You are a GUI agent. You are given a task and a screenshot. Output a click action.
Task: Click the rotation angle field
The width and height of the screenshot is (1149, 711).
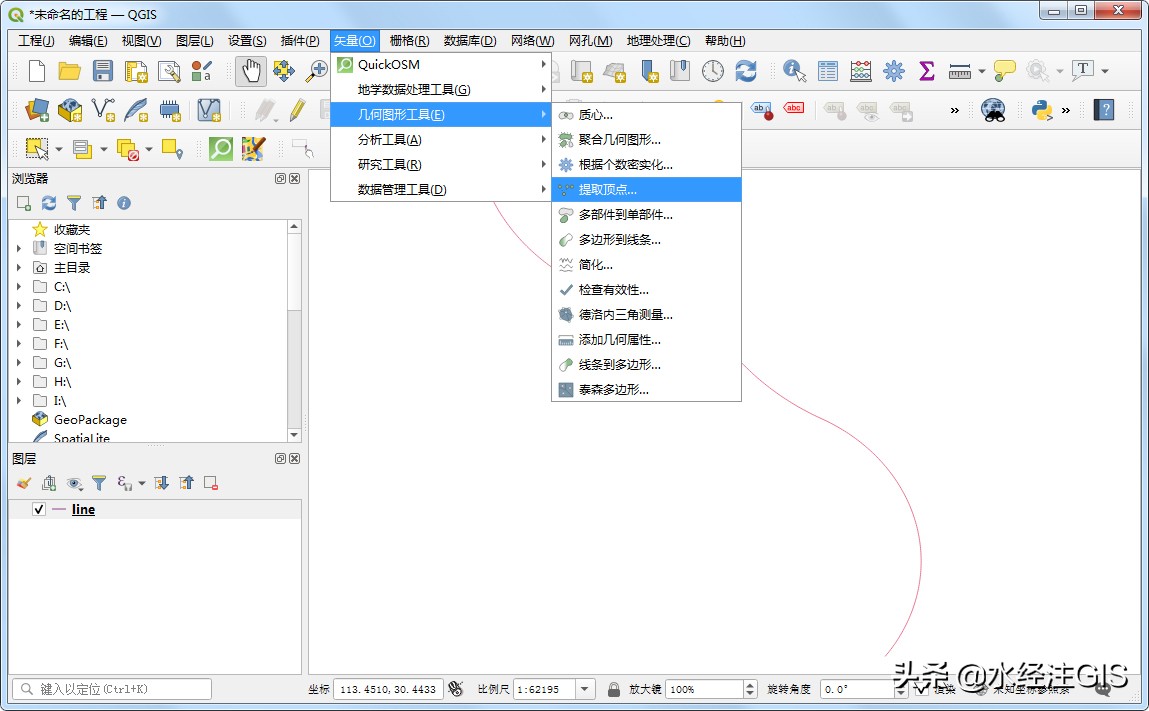tap(857, 689)
